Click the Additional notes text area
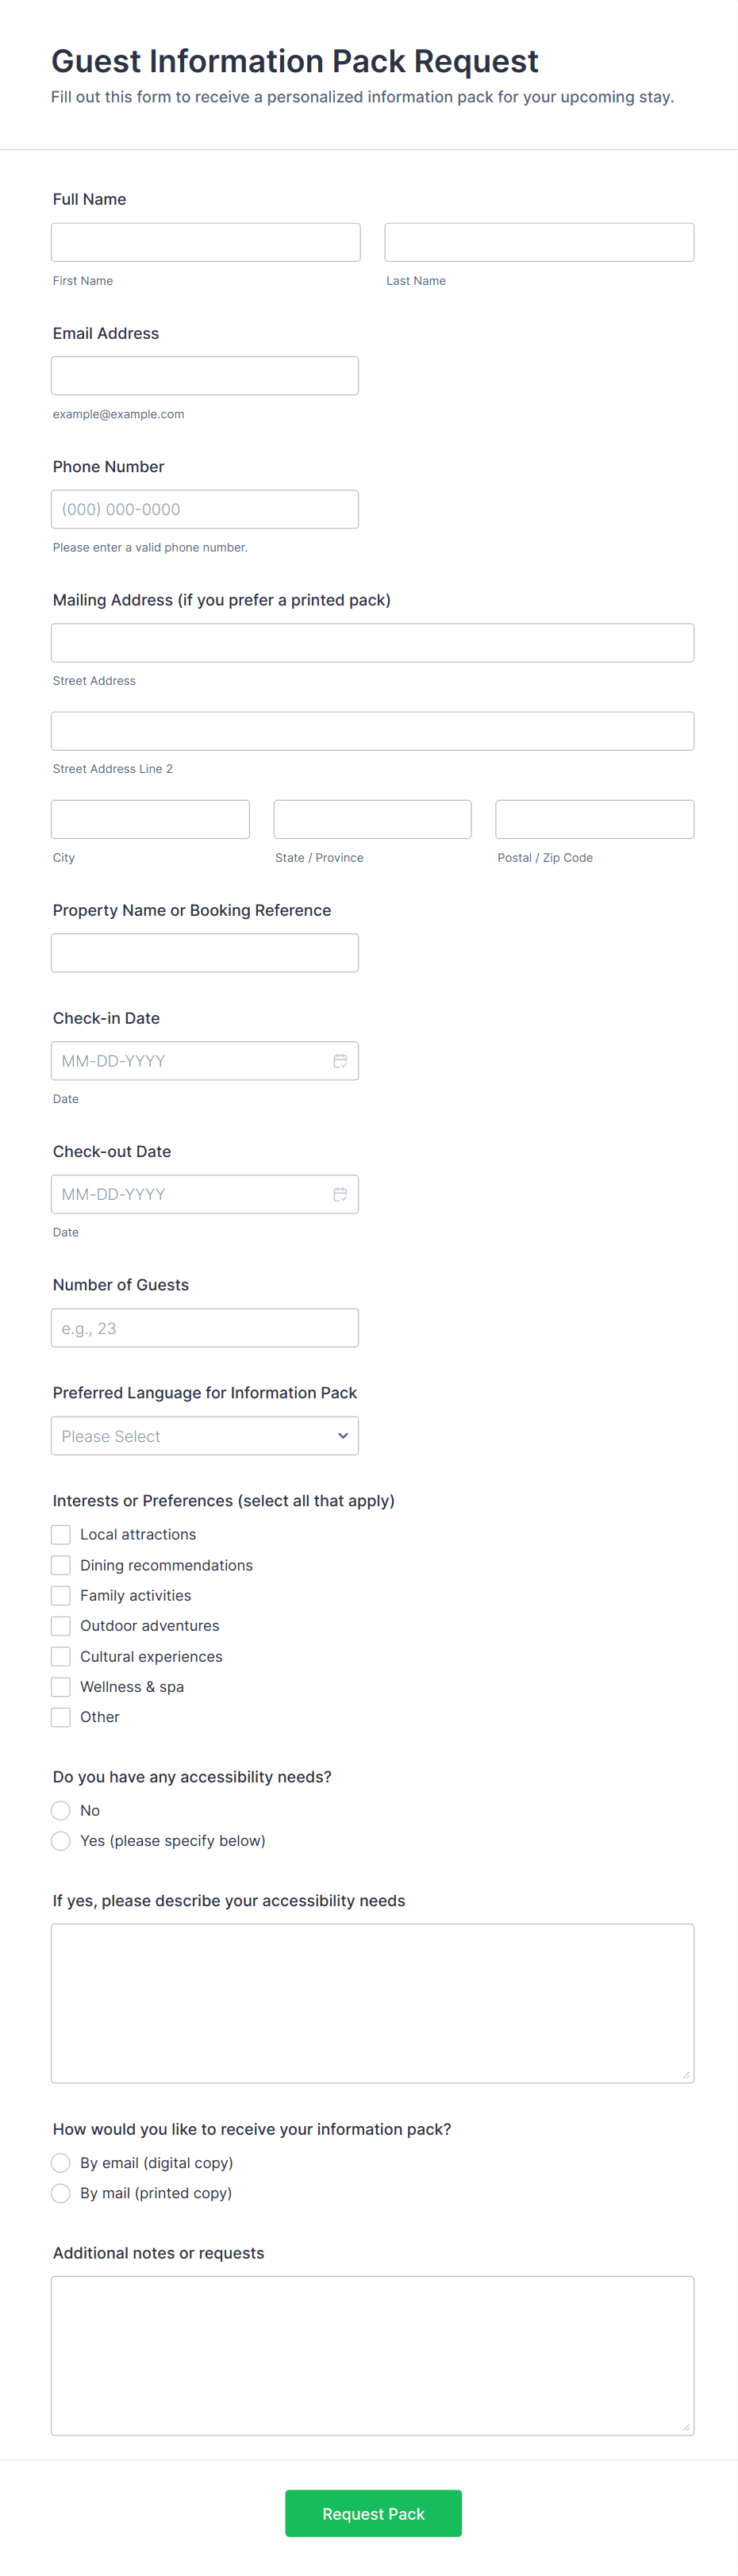The width and height of the screenshot is (738, 2576). pos(372,2354)
